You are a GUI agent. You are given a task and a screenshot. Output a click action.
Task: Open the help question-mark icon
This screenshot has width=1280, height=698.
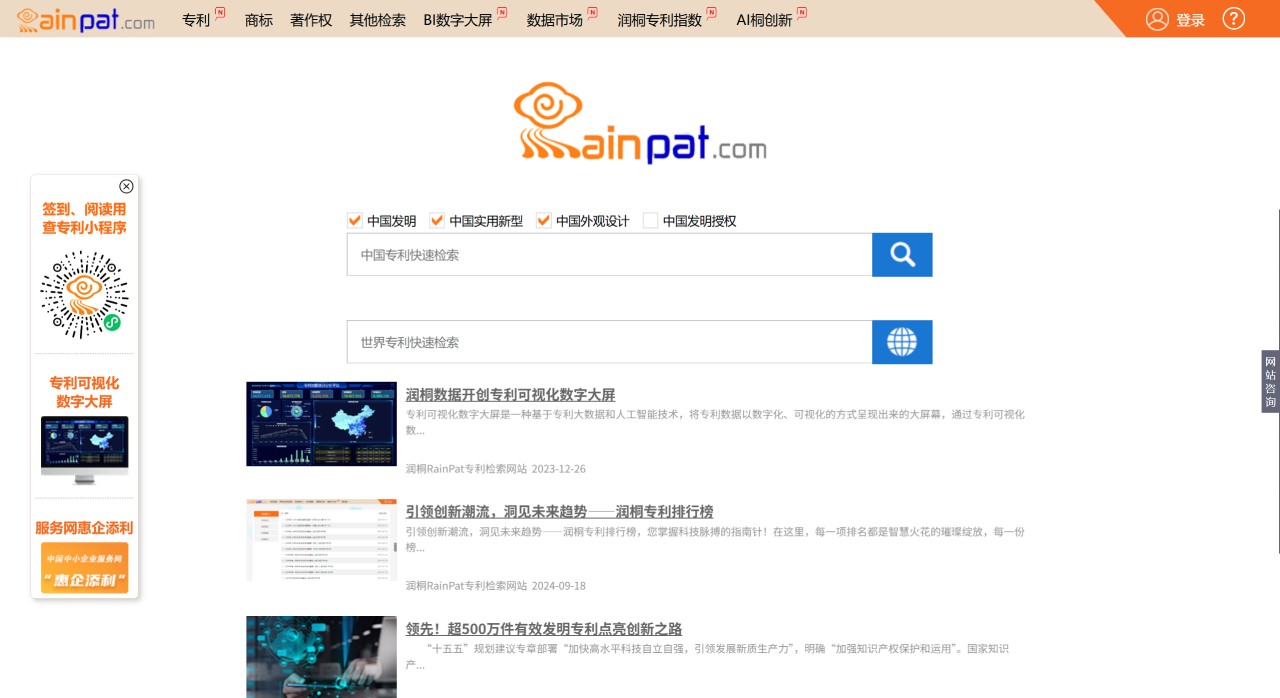click(1233, 18)
